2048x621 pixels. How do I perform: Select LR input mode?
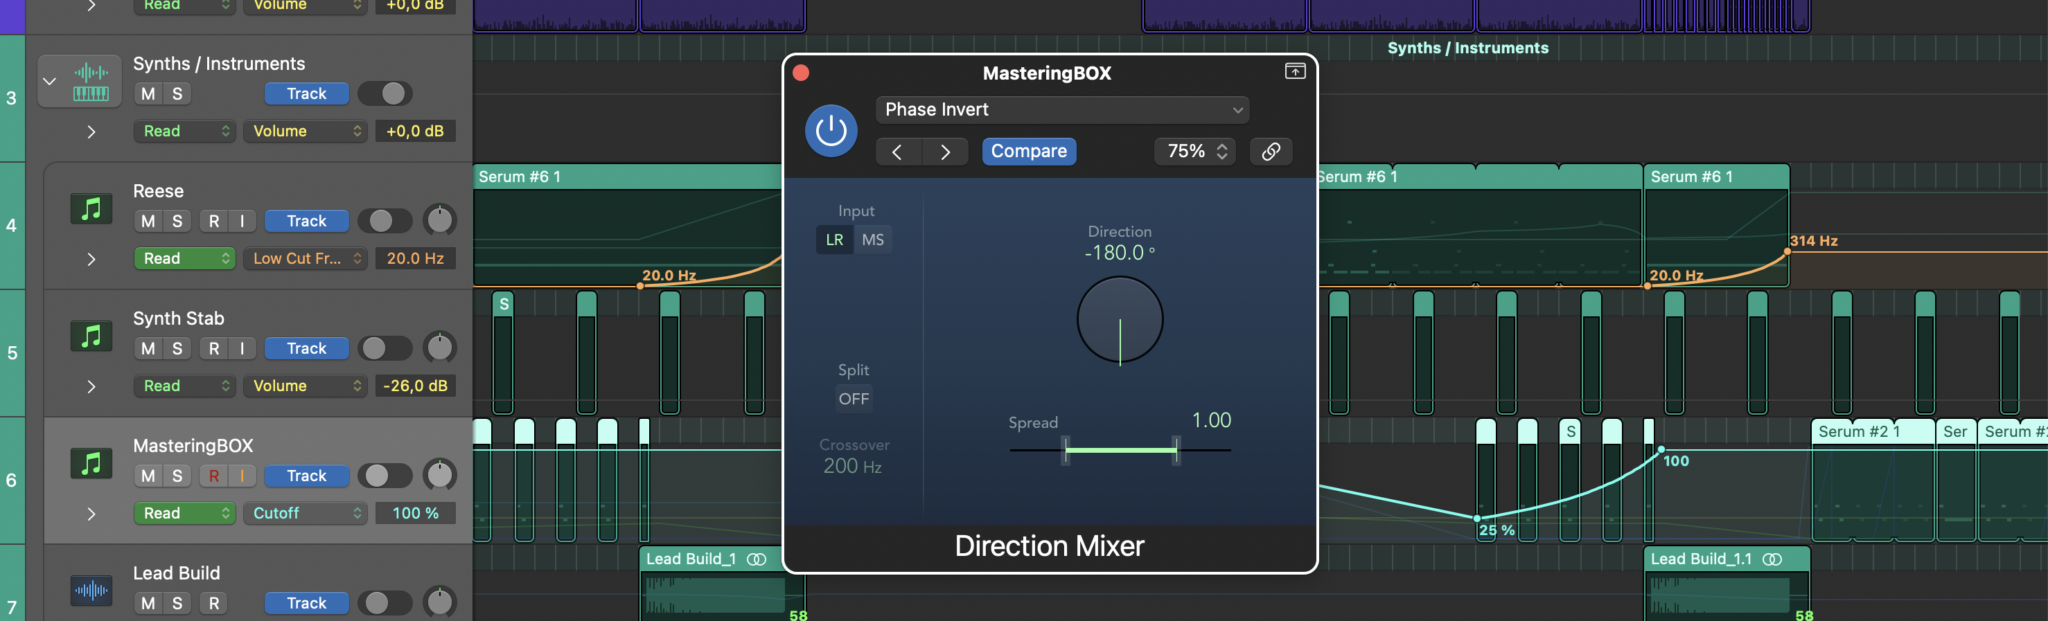(835, 240)
